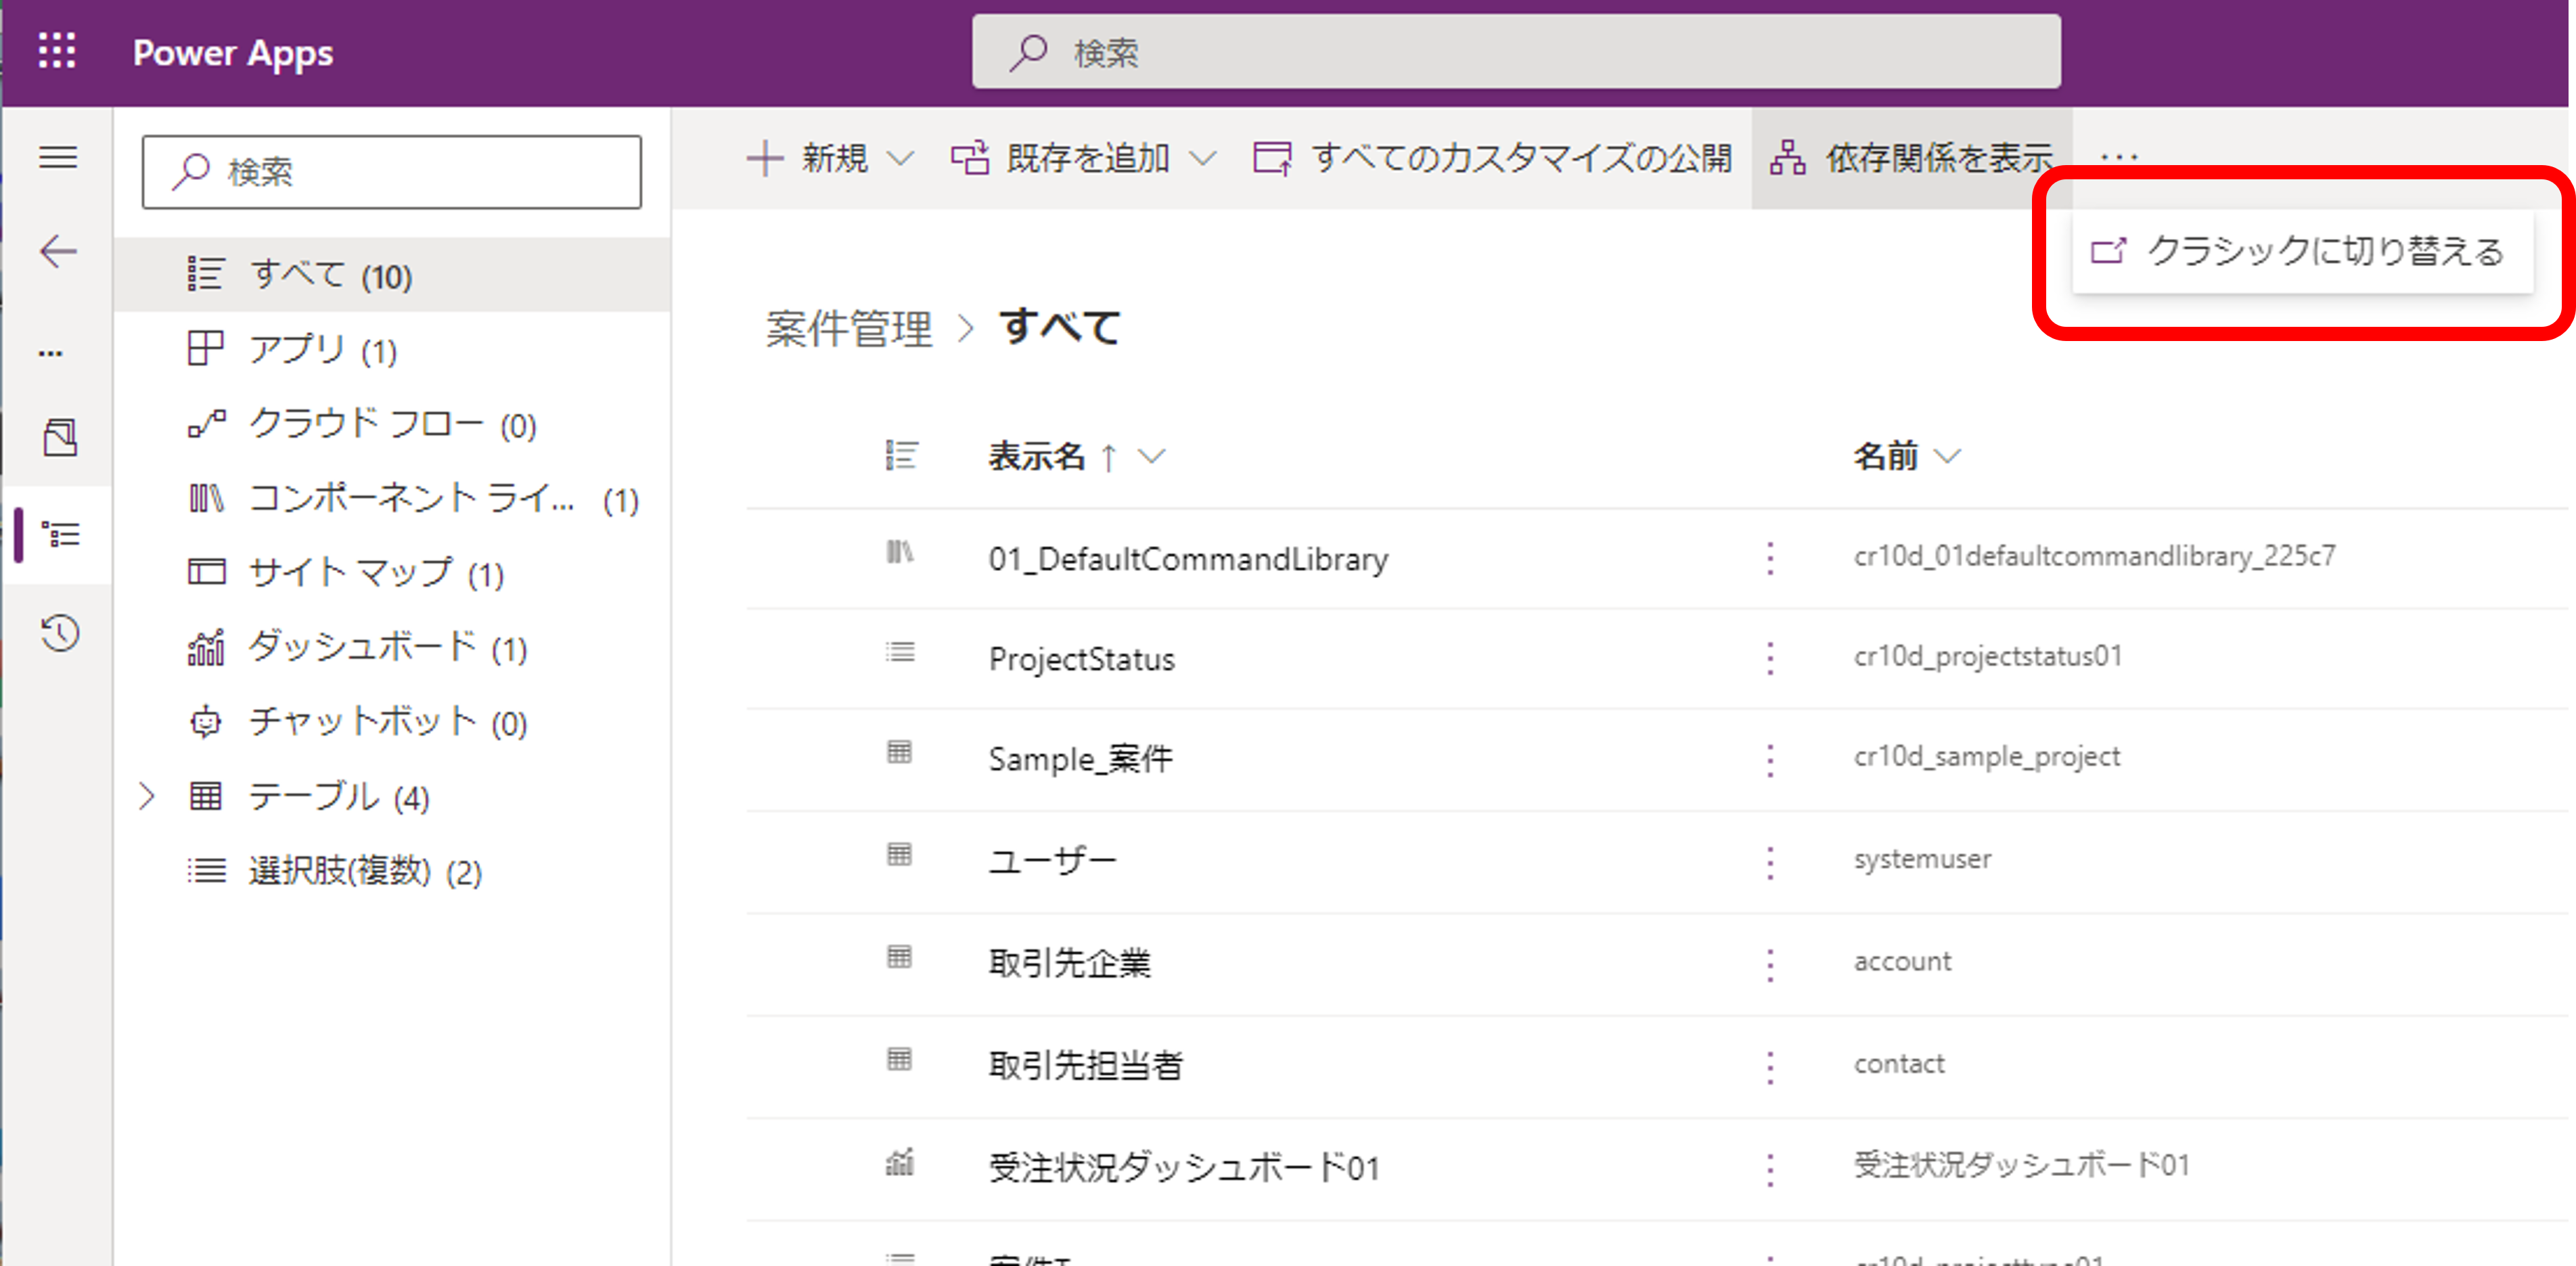Viewport: 2576px width, 1266px height.
Task: Click the pages icon in left rail
Action: click(x=59, y=437)
